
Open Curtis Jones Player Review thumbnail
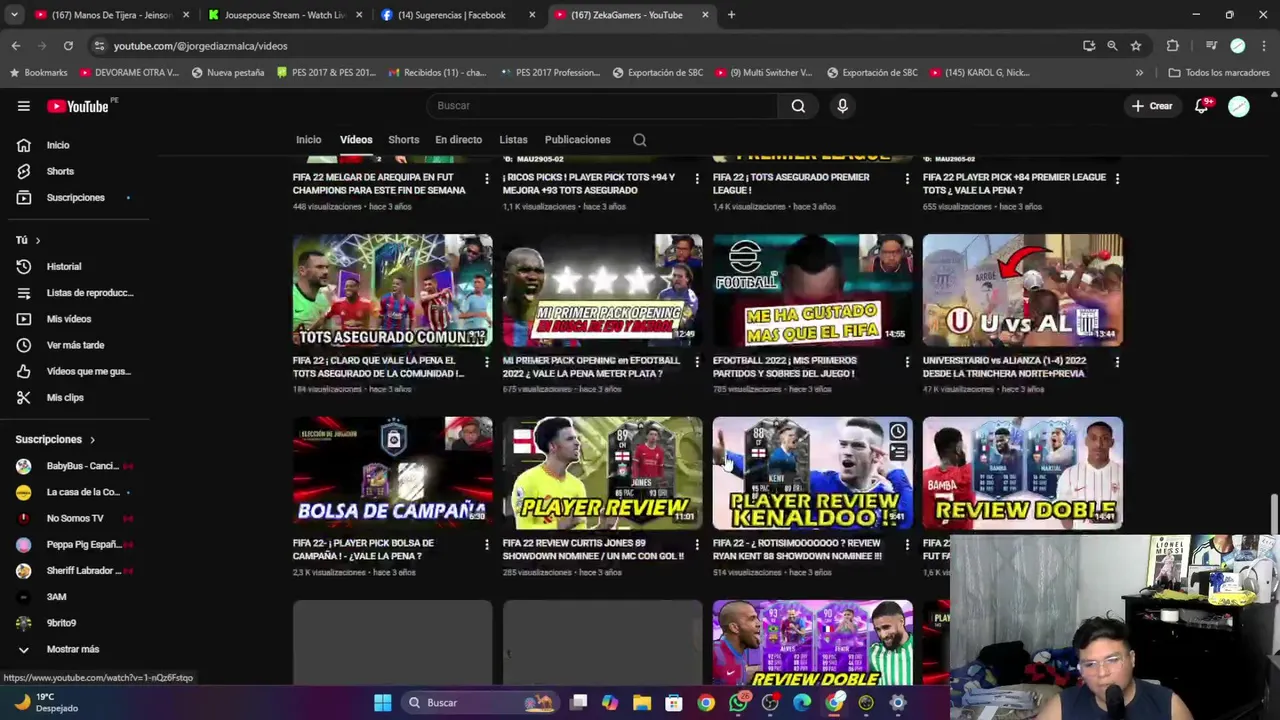coord(602,473)
